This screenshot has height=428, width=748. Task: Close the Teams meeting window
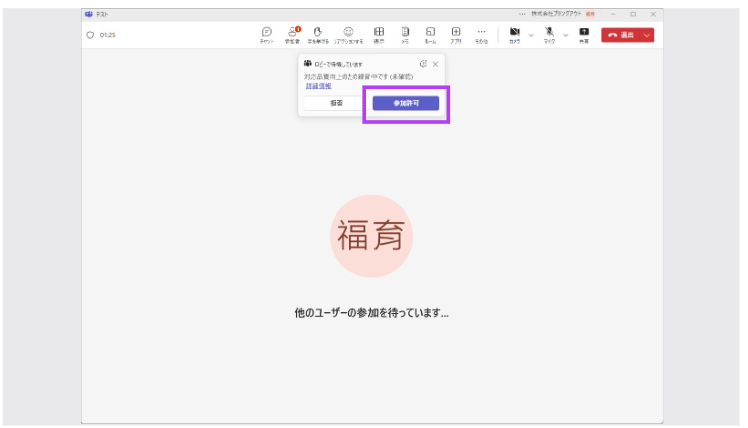pos(653,14)
